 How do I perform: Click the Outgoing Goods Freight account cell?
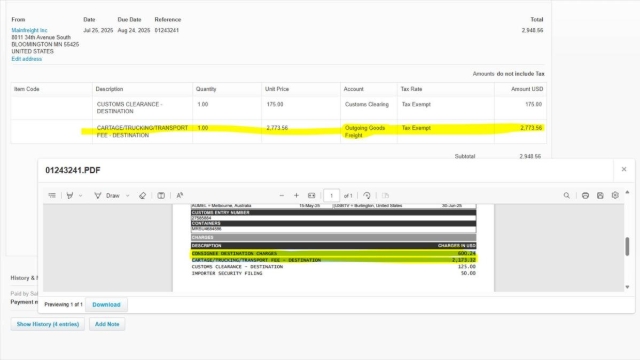pos(365,131)
